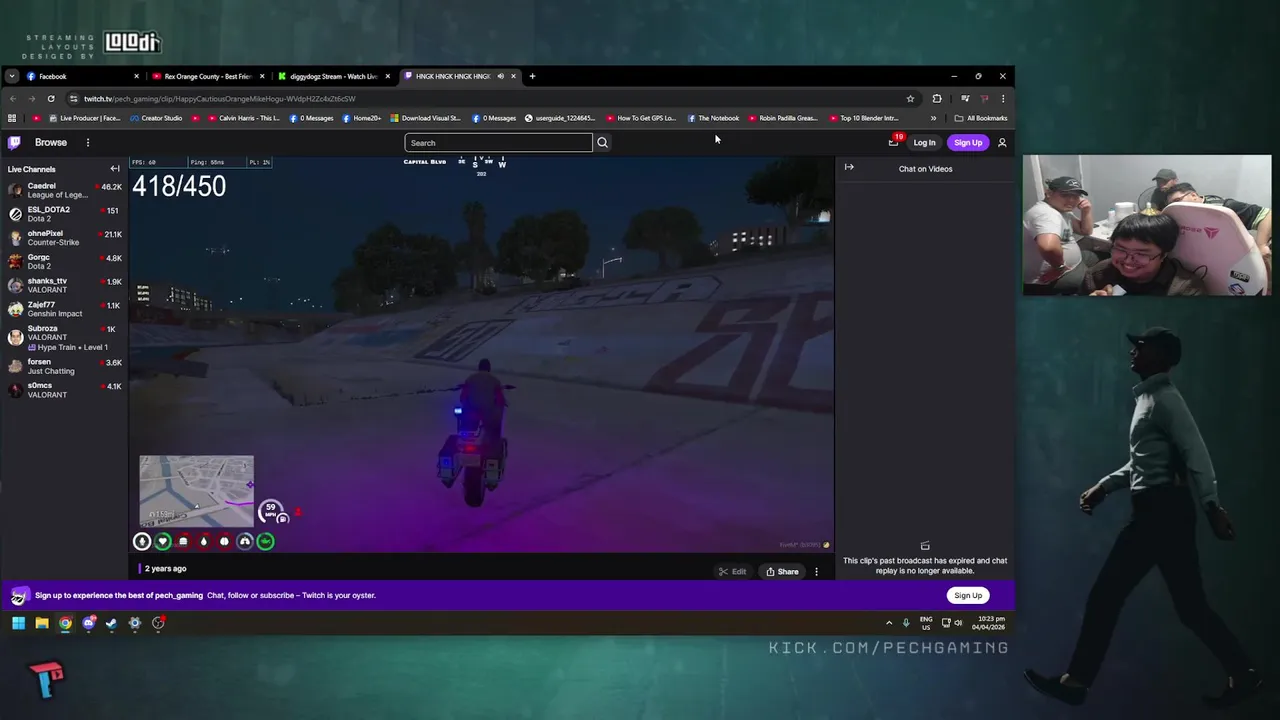Open File Explorer from the taskbar
This screenshot has height=720, width=1280.
42,623
